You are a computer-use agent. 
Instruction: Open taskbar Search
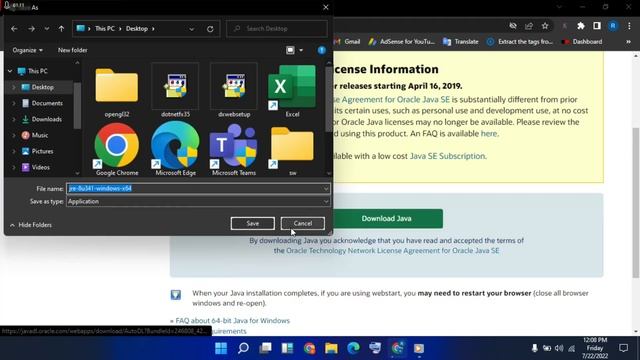point(243,348)
